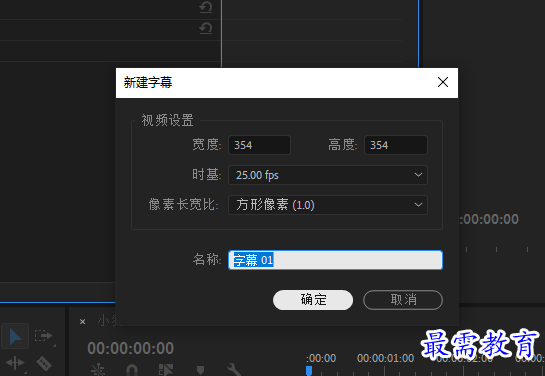
Task: Open timeline wrench display settings
Action: 234,370
